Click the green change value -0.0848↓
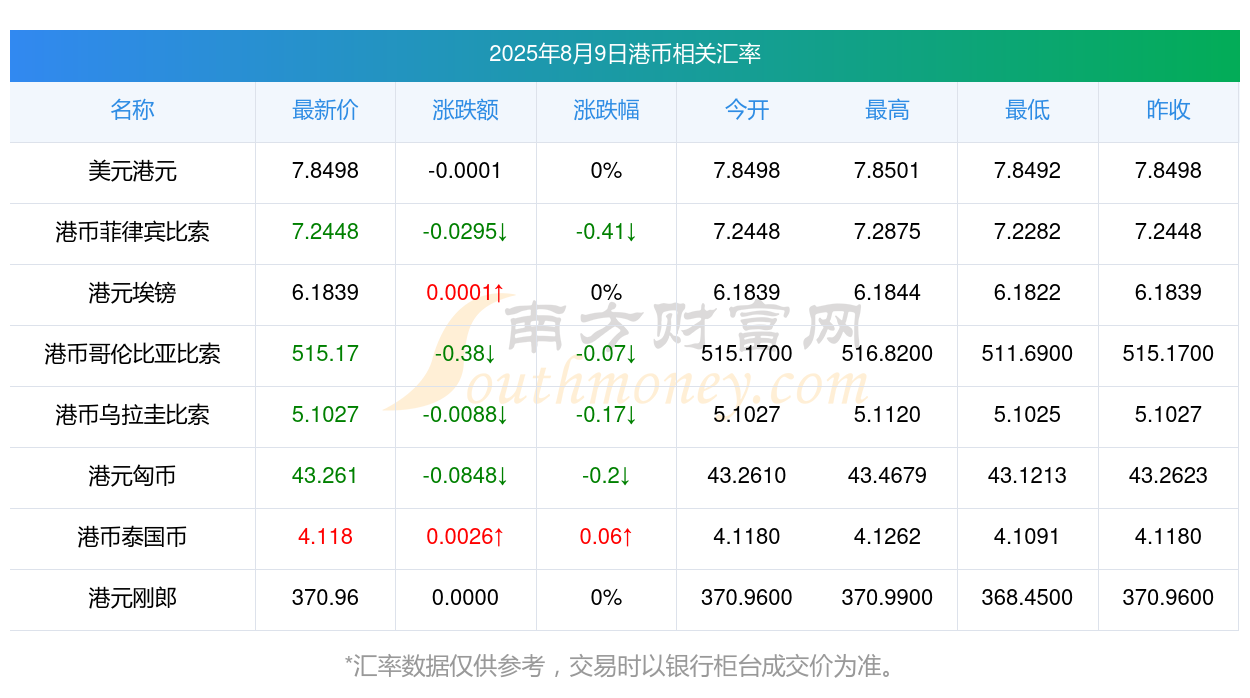1250x698 pixels. point(465,476)
